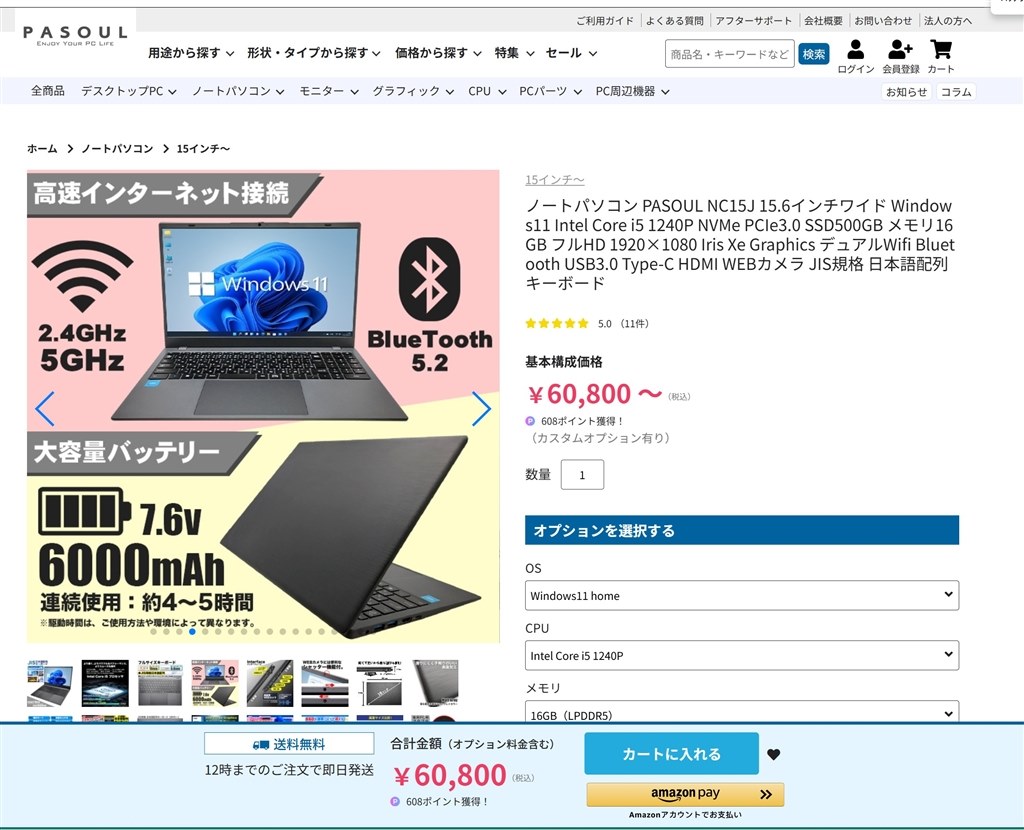This screenshot has height=830, width=1024.
Task: Open the login person icon
Action: (856, 50)
